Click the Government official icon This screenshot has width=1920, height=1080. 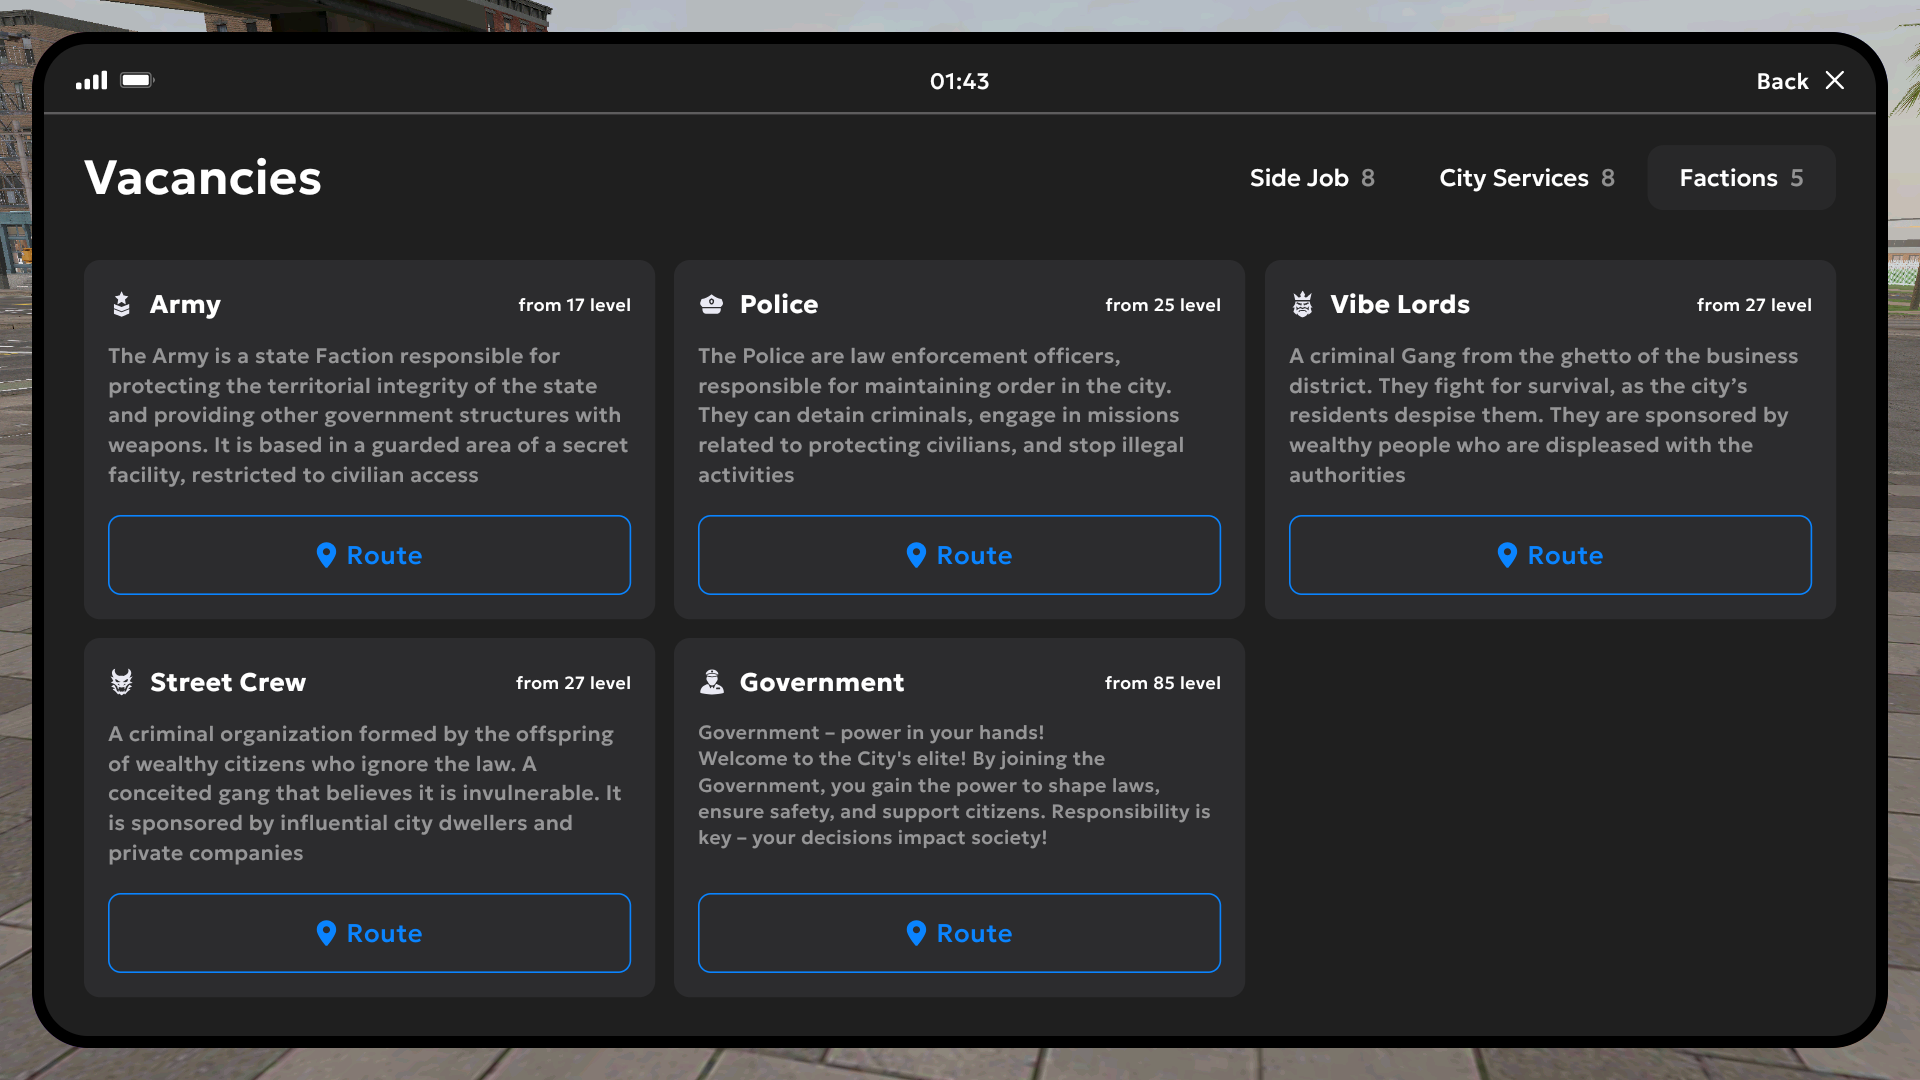pos(711,682)
